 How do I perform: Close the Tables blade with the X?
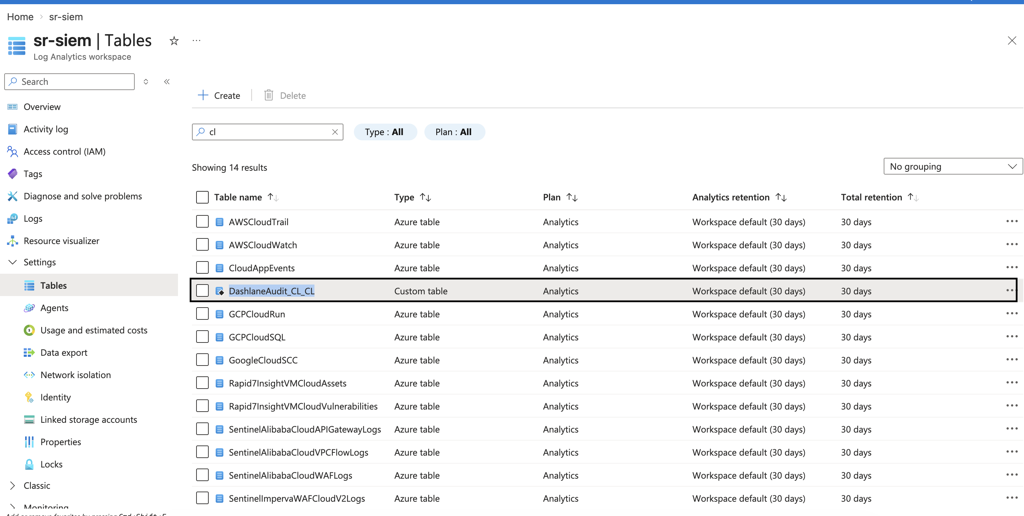click(1012, 40)
